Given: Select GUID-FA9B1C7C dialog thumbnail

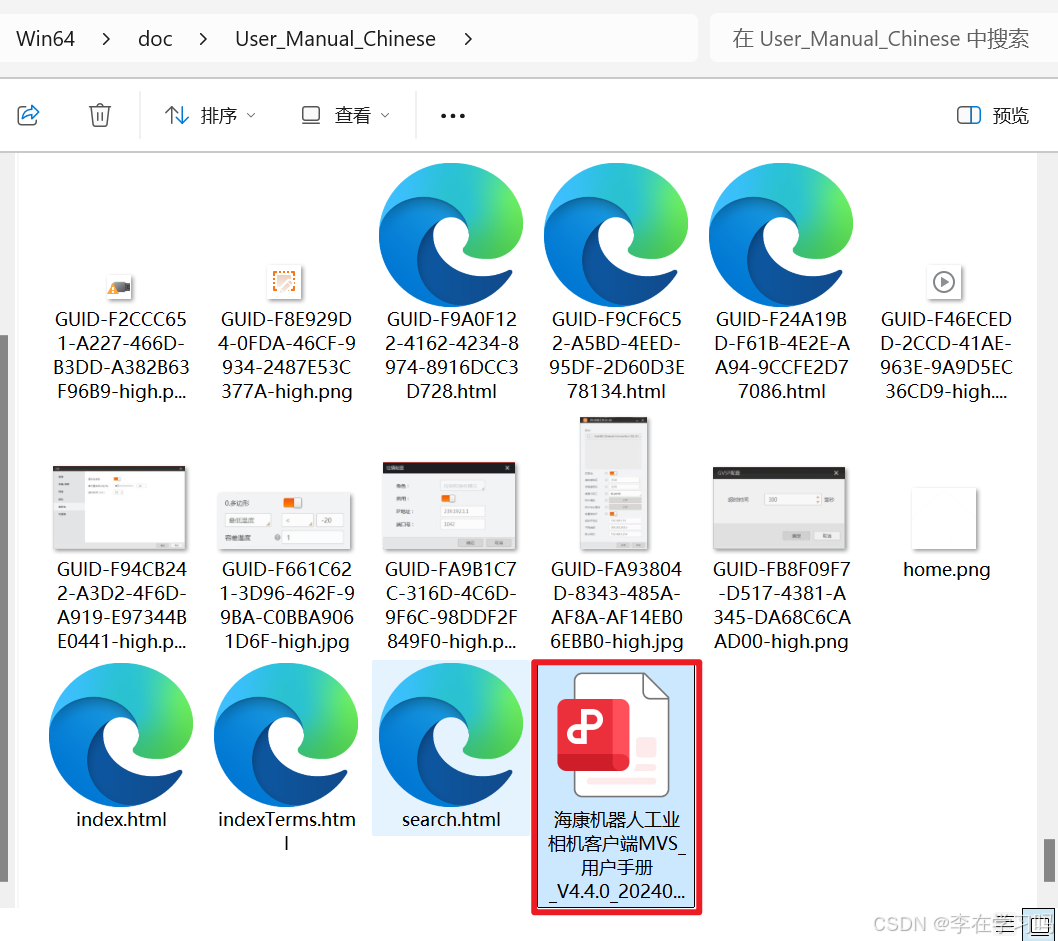Looking at the screenshot, I should 449,505.
